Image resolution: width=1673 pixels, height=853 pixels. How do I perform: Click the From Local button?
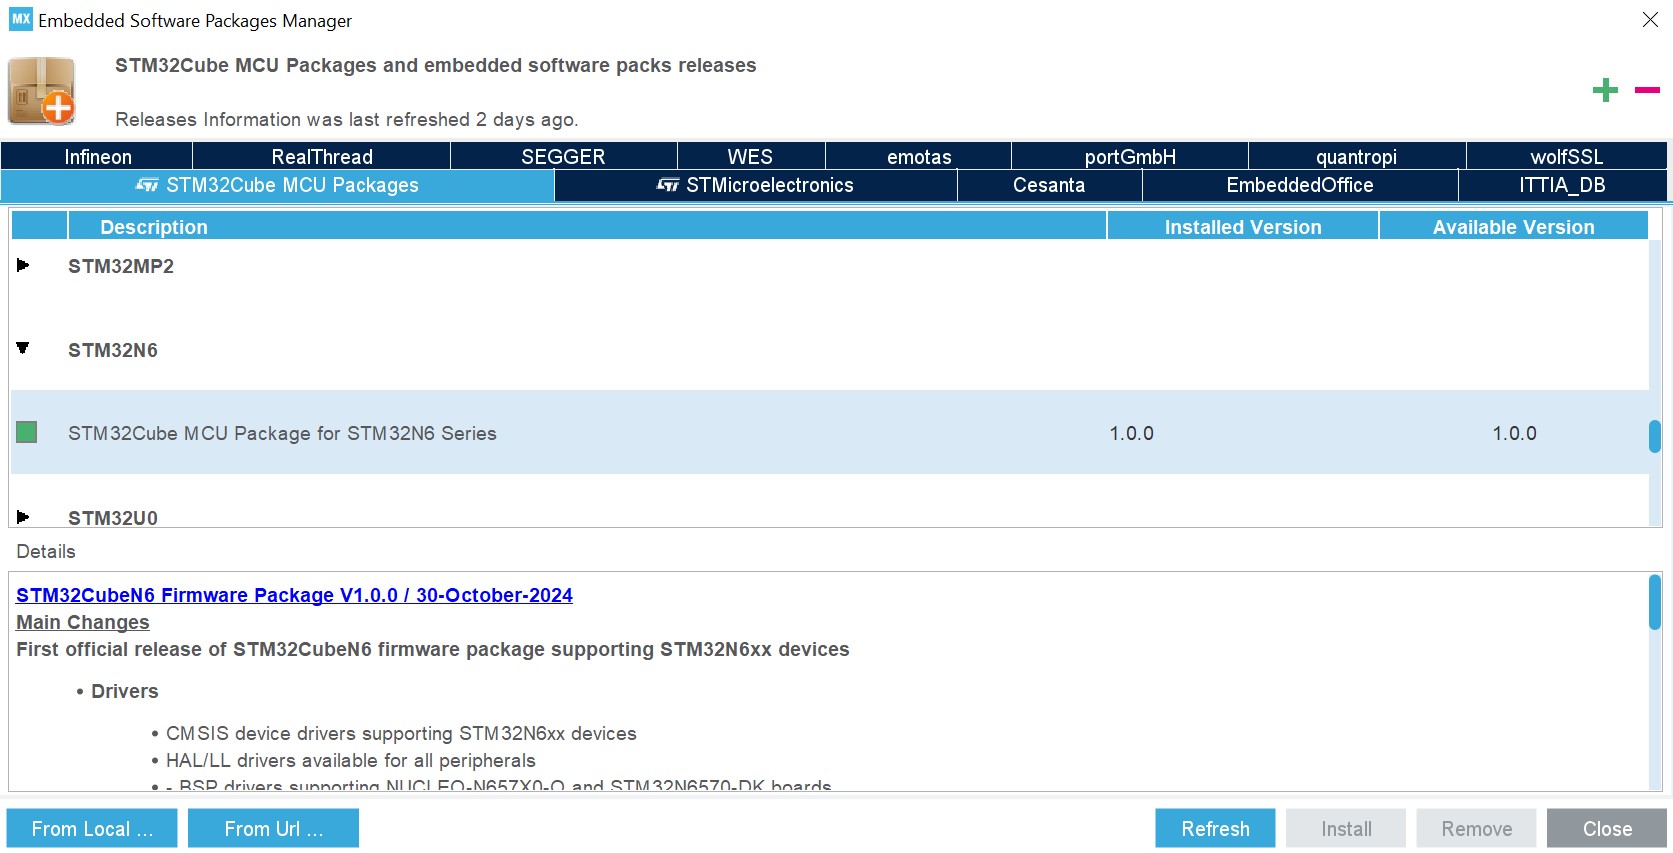point(92,828)
